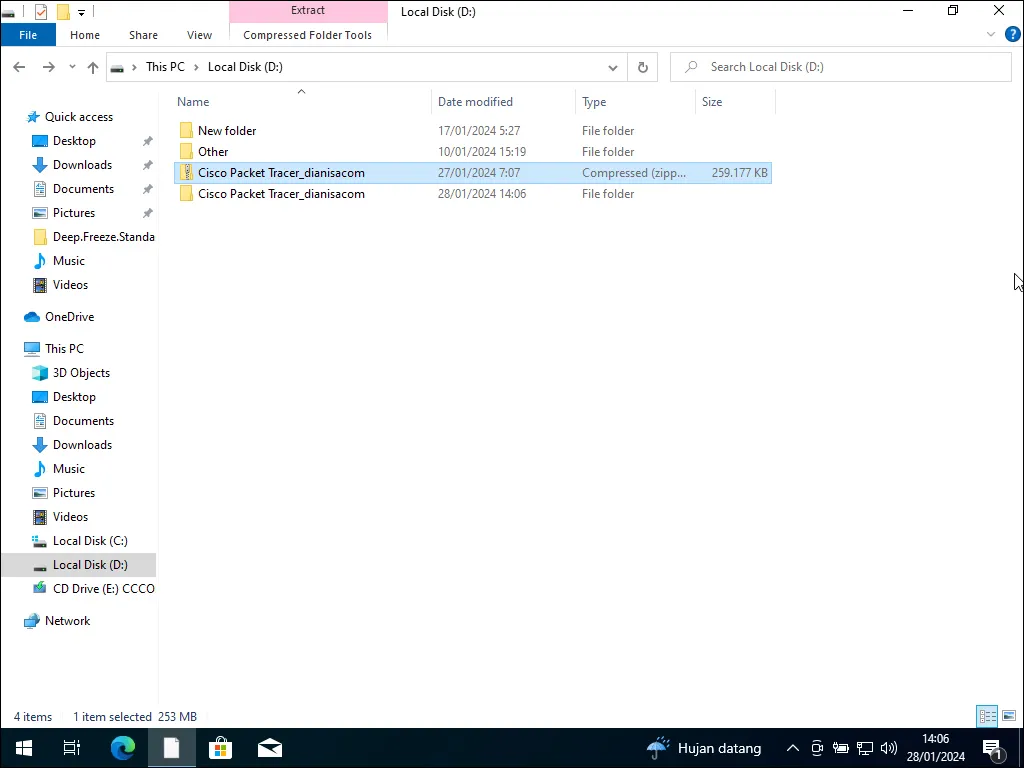The width and height of the screenshot is (1024, 768).
Task: Open the Customize Quick Access Toolbar dropdown
Action: pos(81,13)
